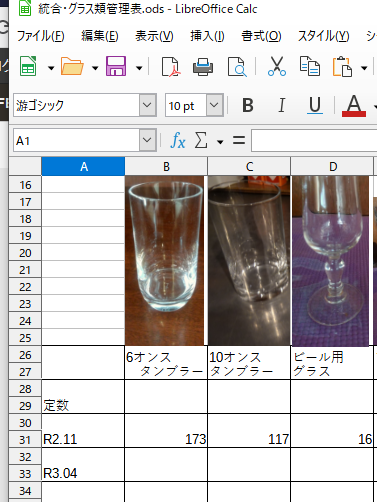Click the cell containing 173

click(x=166, y=431)
